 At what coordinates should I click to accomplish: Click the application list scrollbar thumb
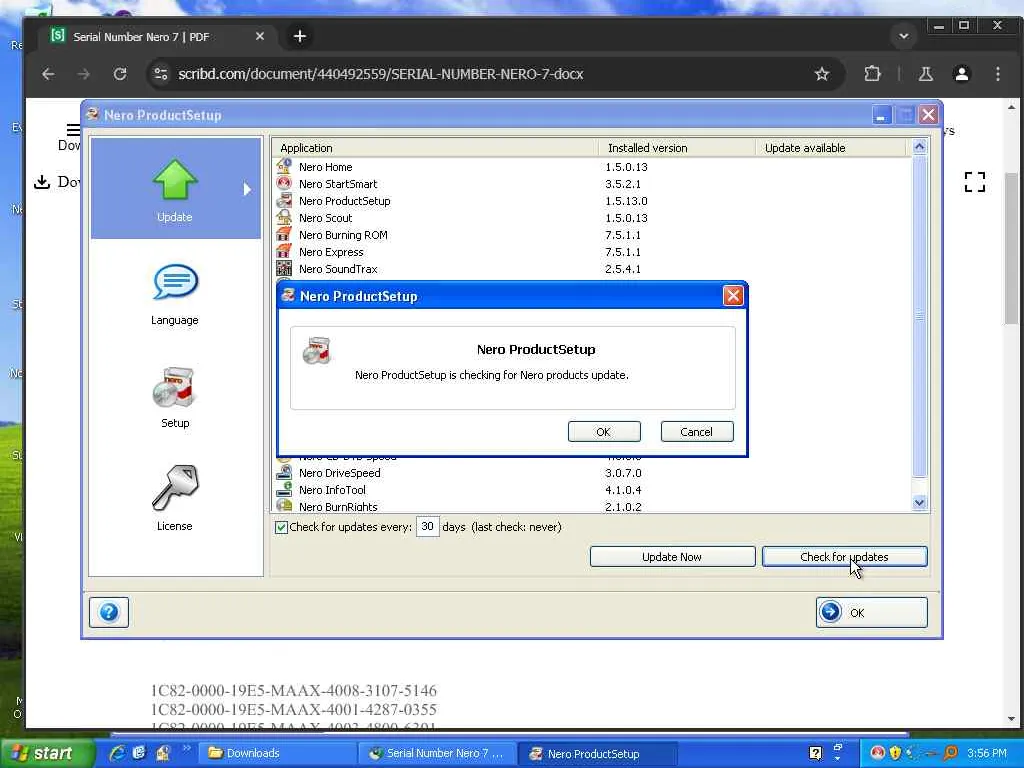[x=920, y=317]
